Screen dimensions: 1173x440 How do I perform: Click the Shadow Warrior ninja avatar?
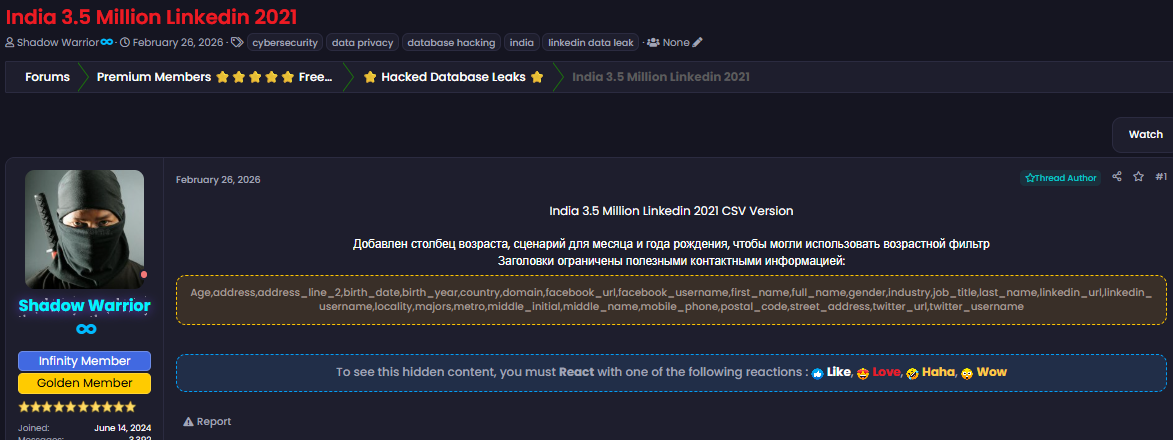(85, 229)
